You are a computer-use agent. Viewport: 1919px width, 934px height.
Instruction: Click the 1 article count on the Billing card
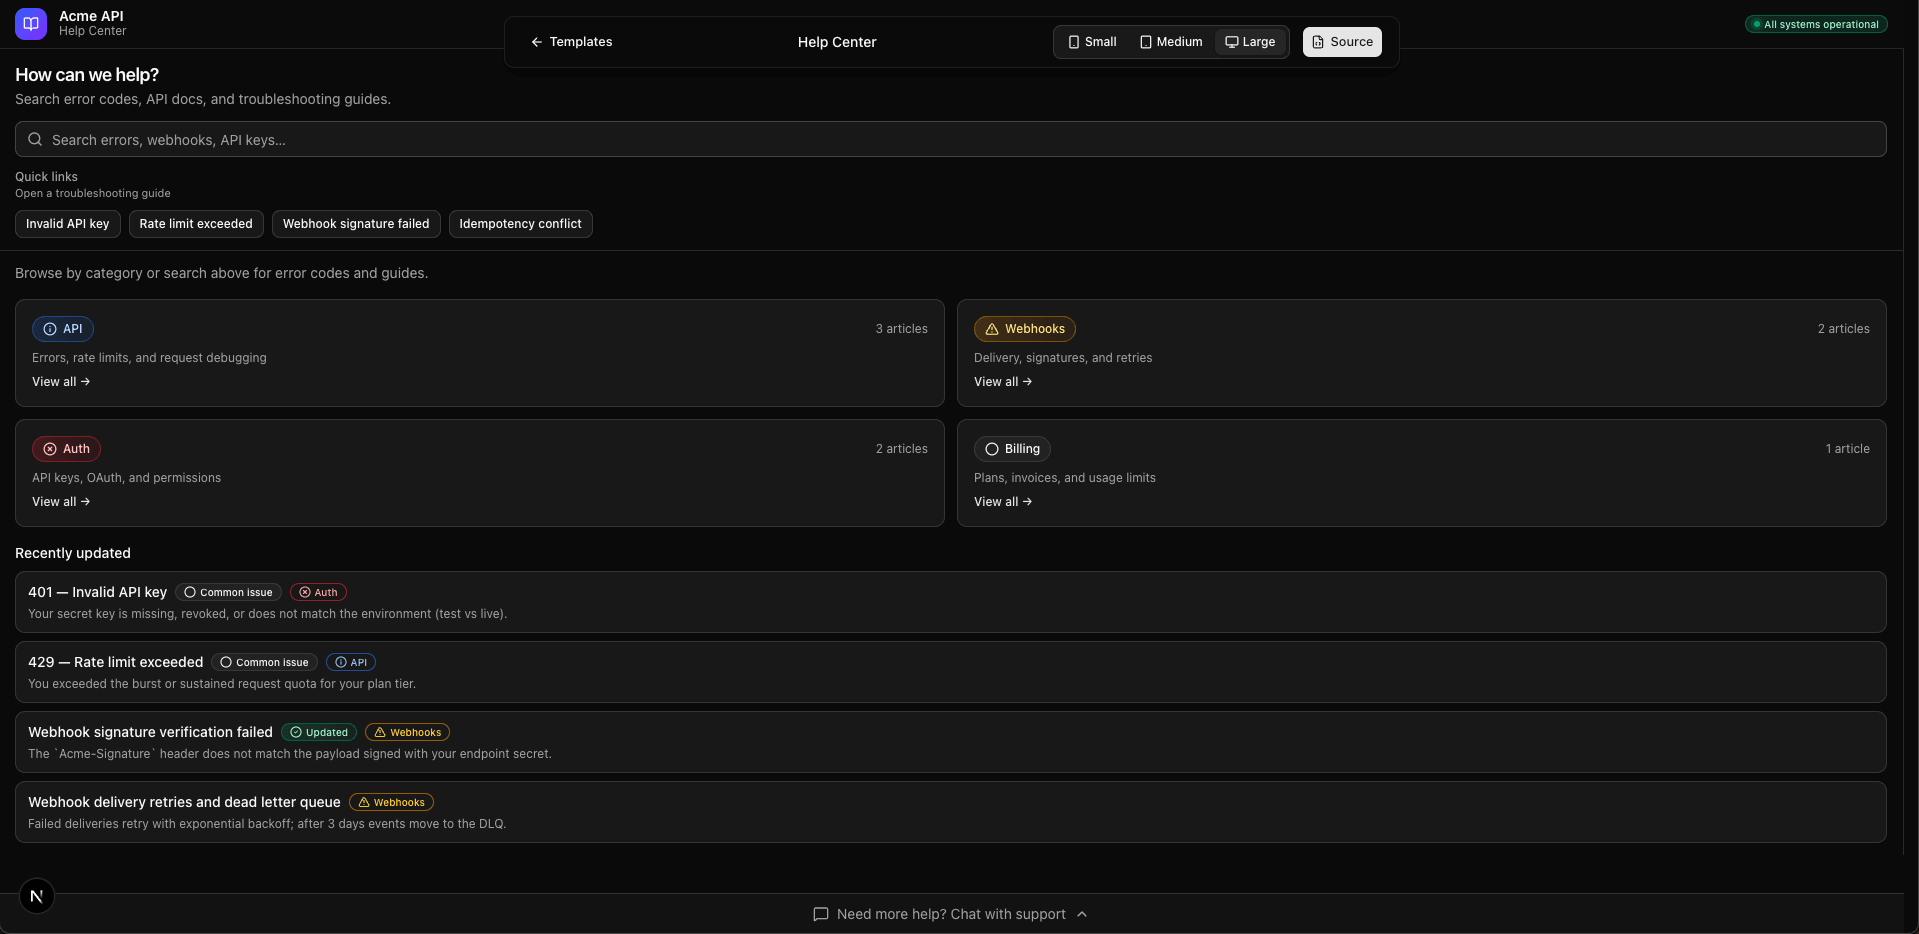click(x=1848, y=449)
